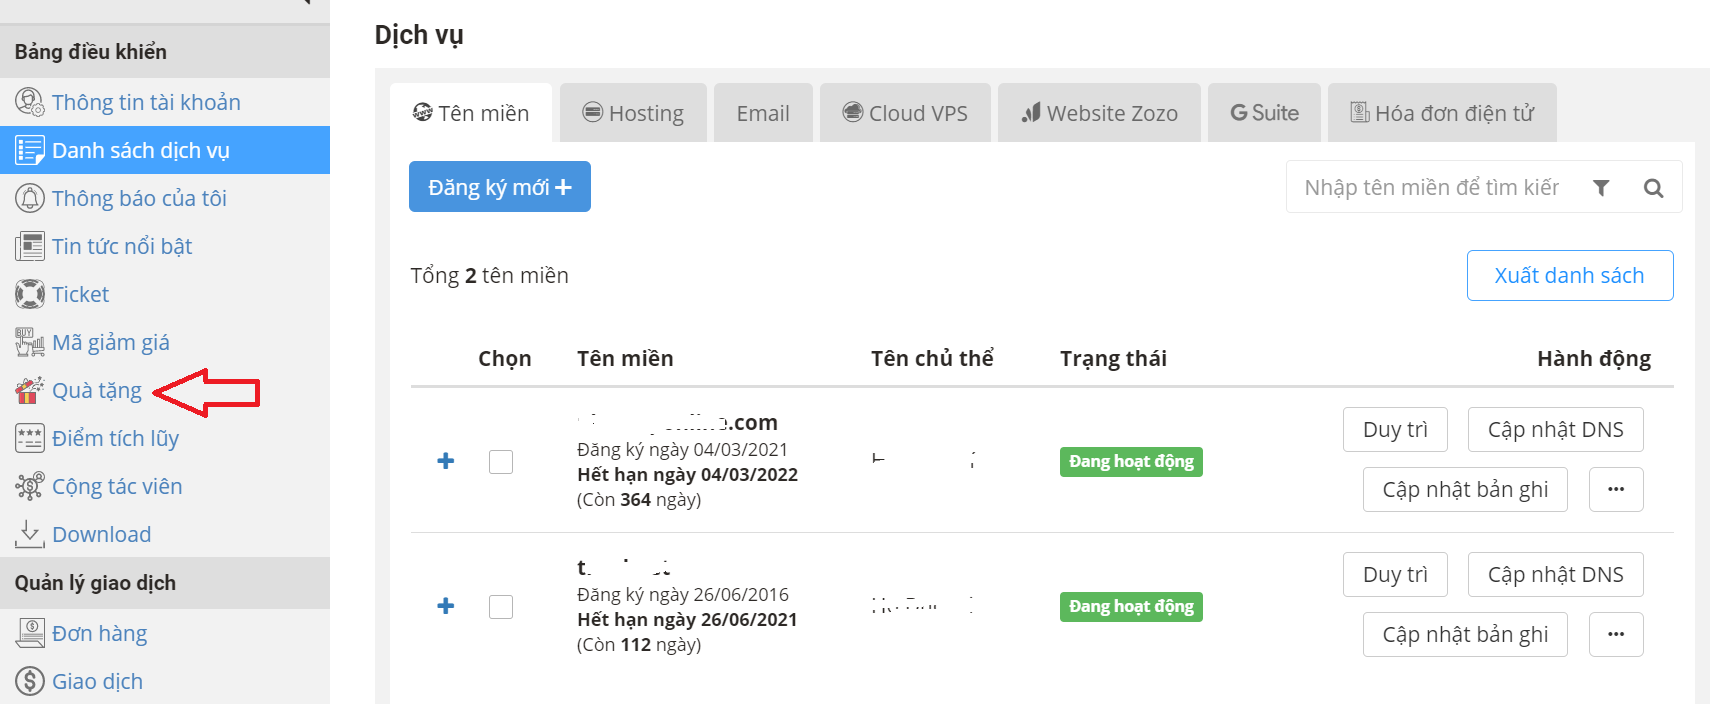This screenshot has width=1710, height=704.
Task: Click the filter funnel icon beside search
Action: (1601, 187)
